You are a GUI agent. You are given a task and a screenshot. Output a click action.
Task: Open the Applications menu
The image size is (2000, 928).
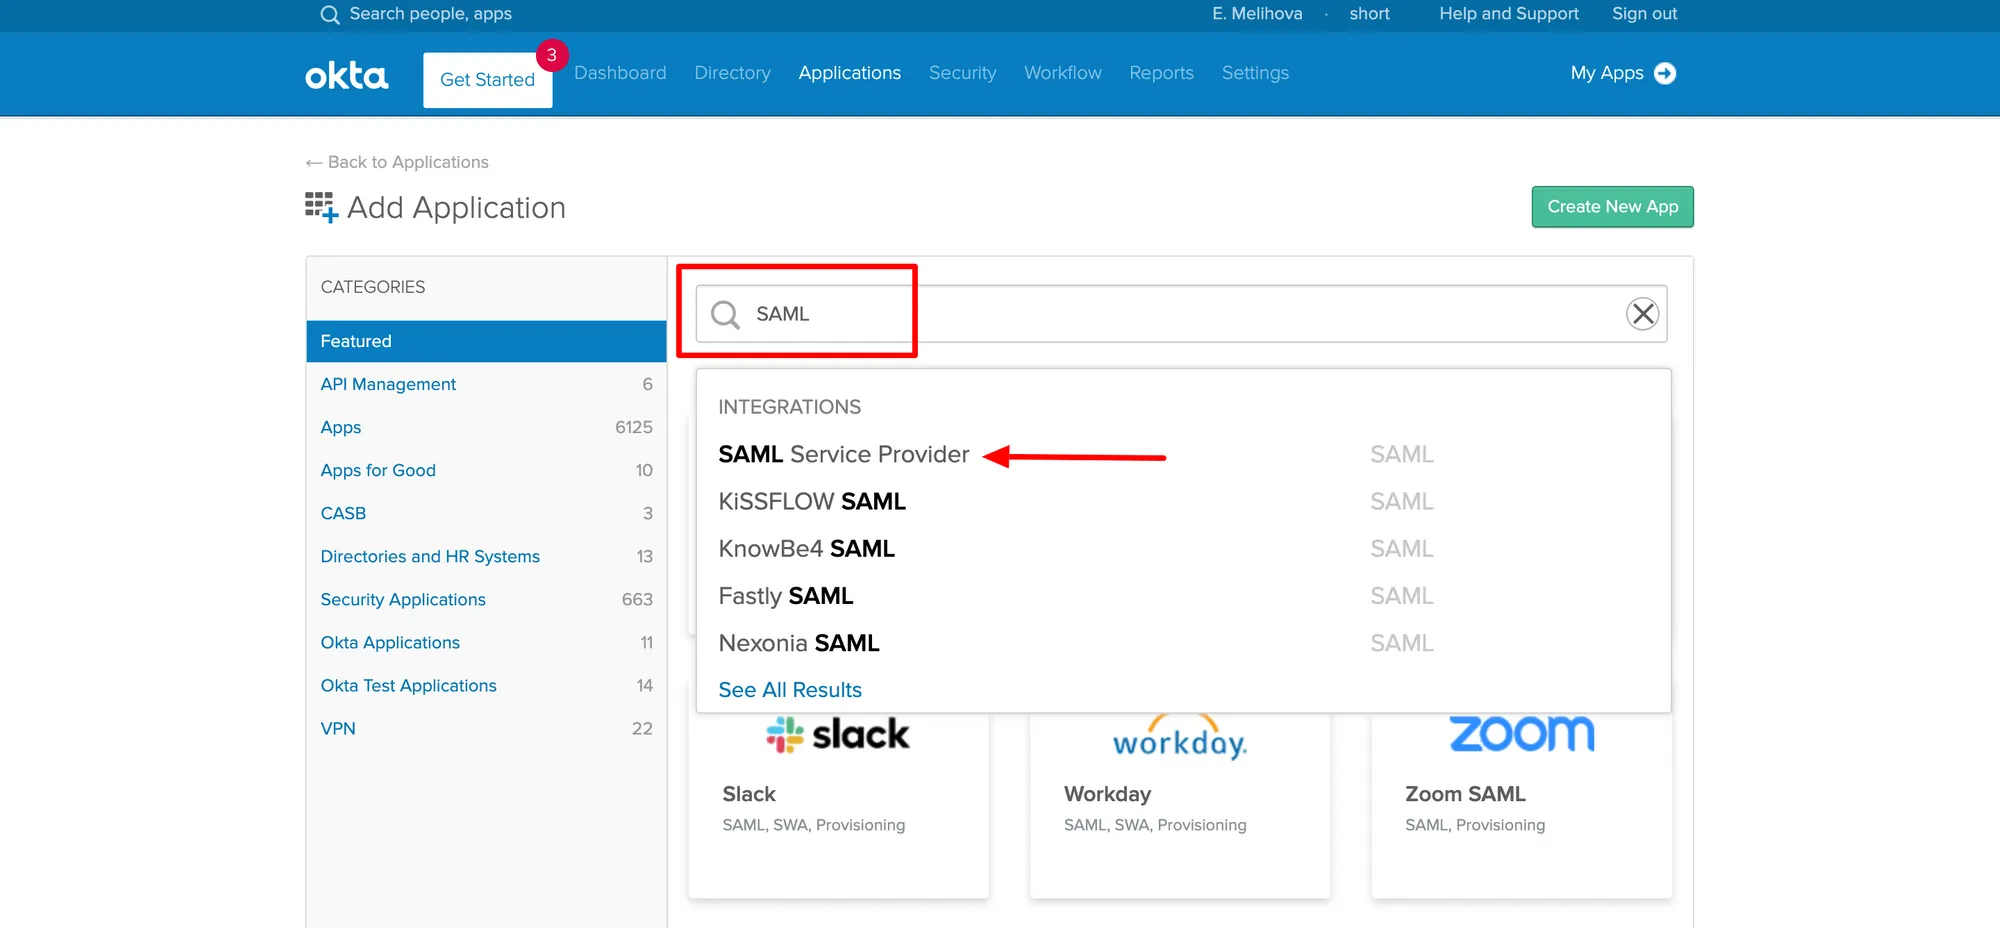850,73
